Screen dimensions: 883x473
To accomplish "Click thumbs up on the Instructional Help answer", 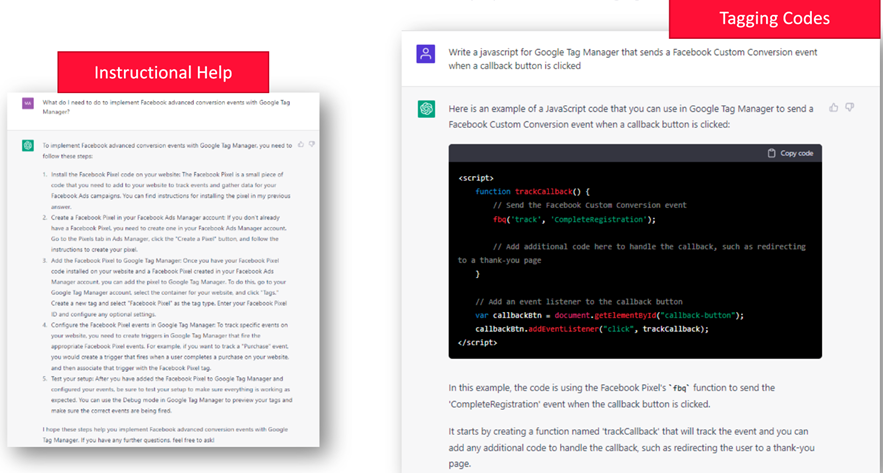I will [301, 145].
